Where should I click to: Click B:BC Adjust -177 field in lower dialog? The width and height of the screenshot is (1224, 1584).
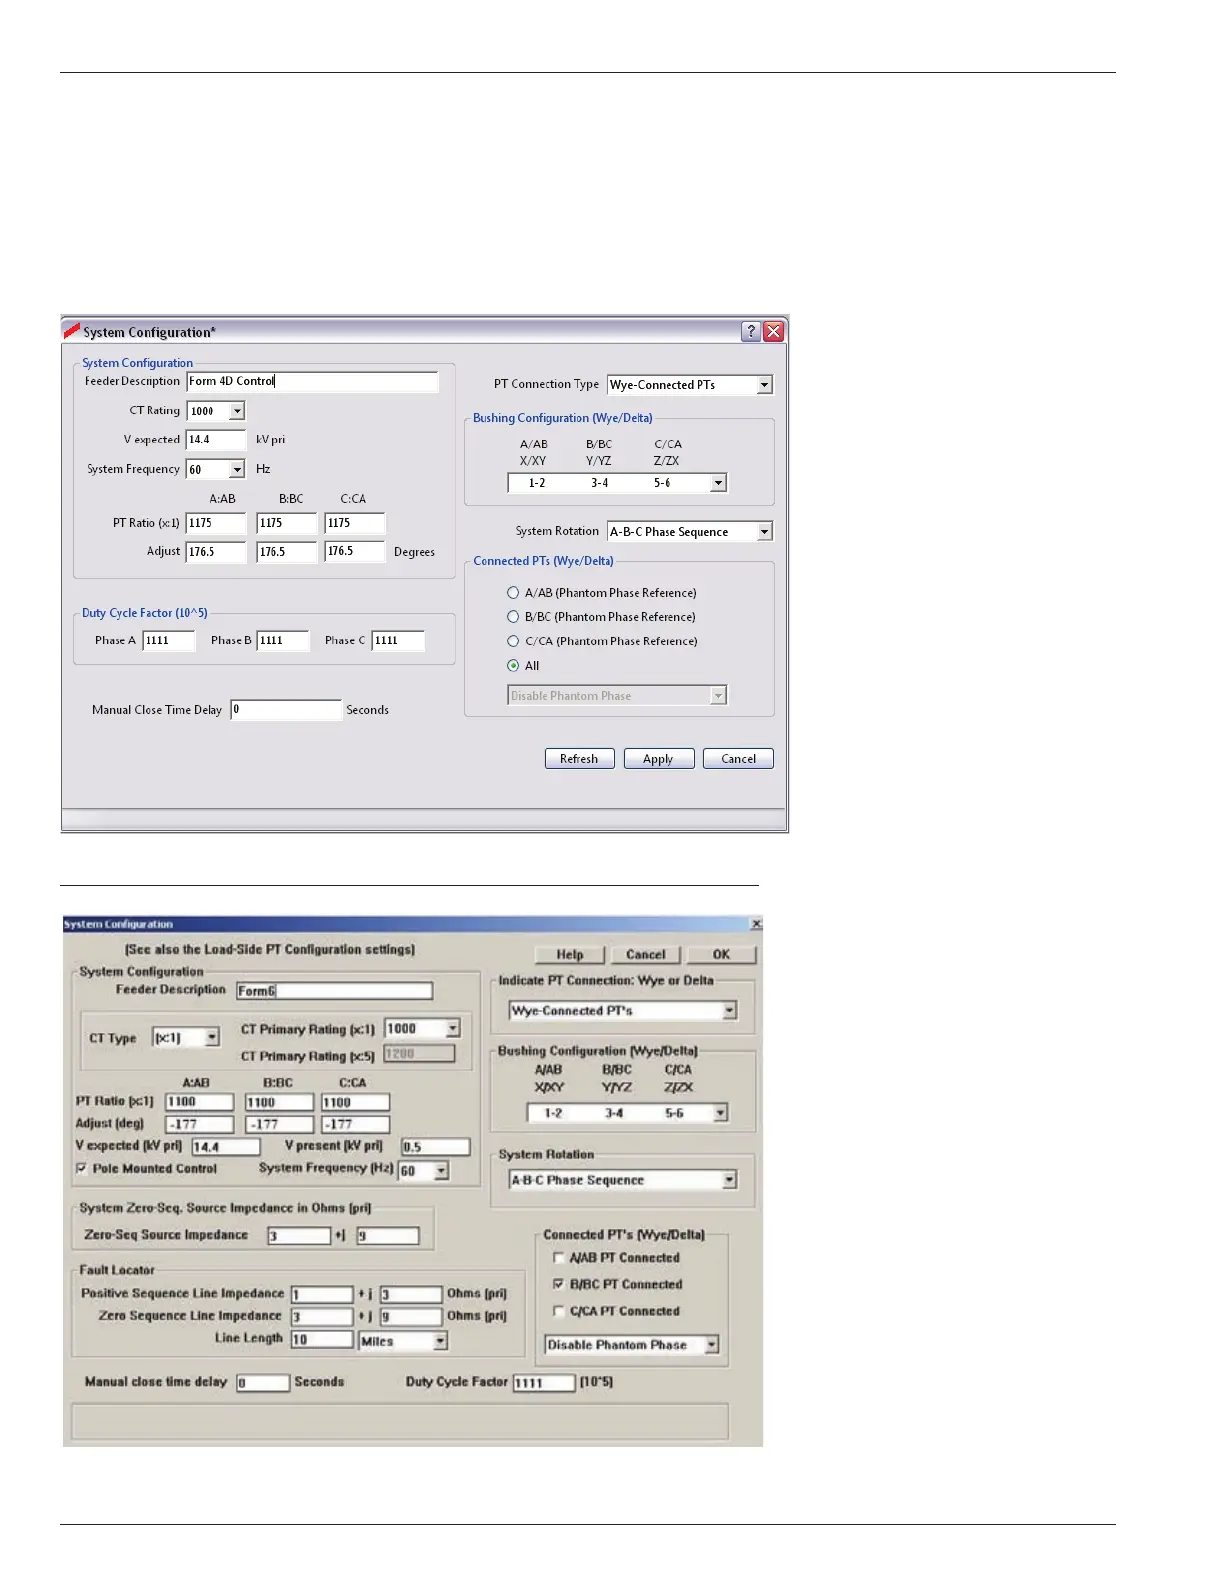click(279, 1124)
